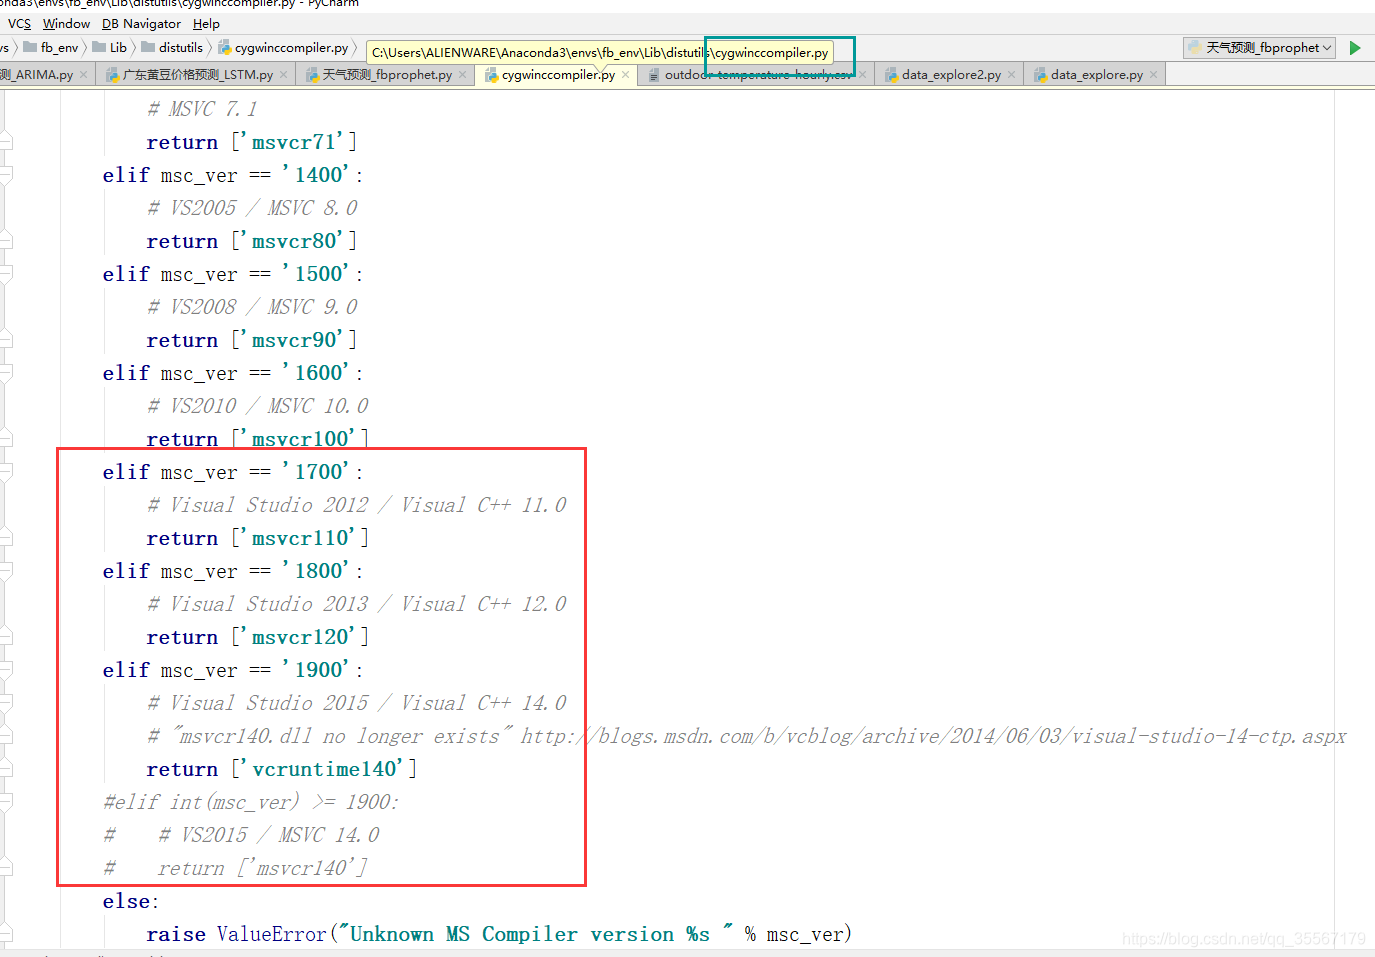Collapse the fold at elif msc_ver == '1900'
The height and width of the screenshot is (957, 1375).
pos(6,670)
